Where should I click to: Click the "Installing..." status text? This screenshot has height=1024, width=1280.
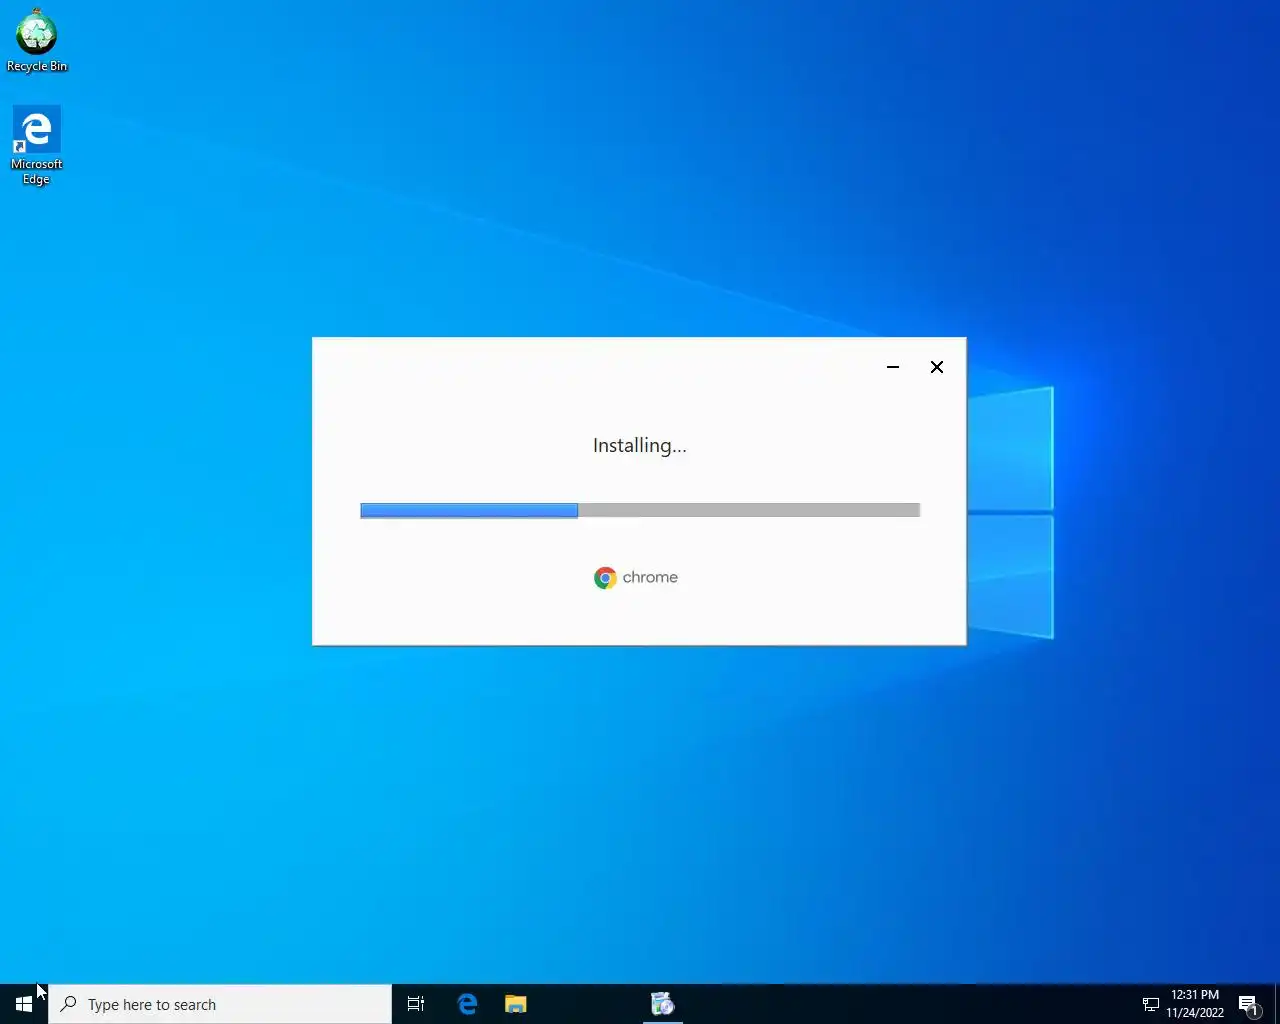[x=640, y=446]
